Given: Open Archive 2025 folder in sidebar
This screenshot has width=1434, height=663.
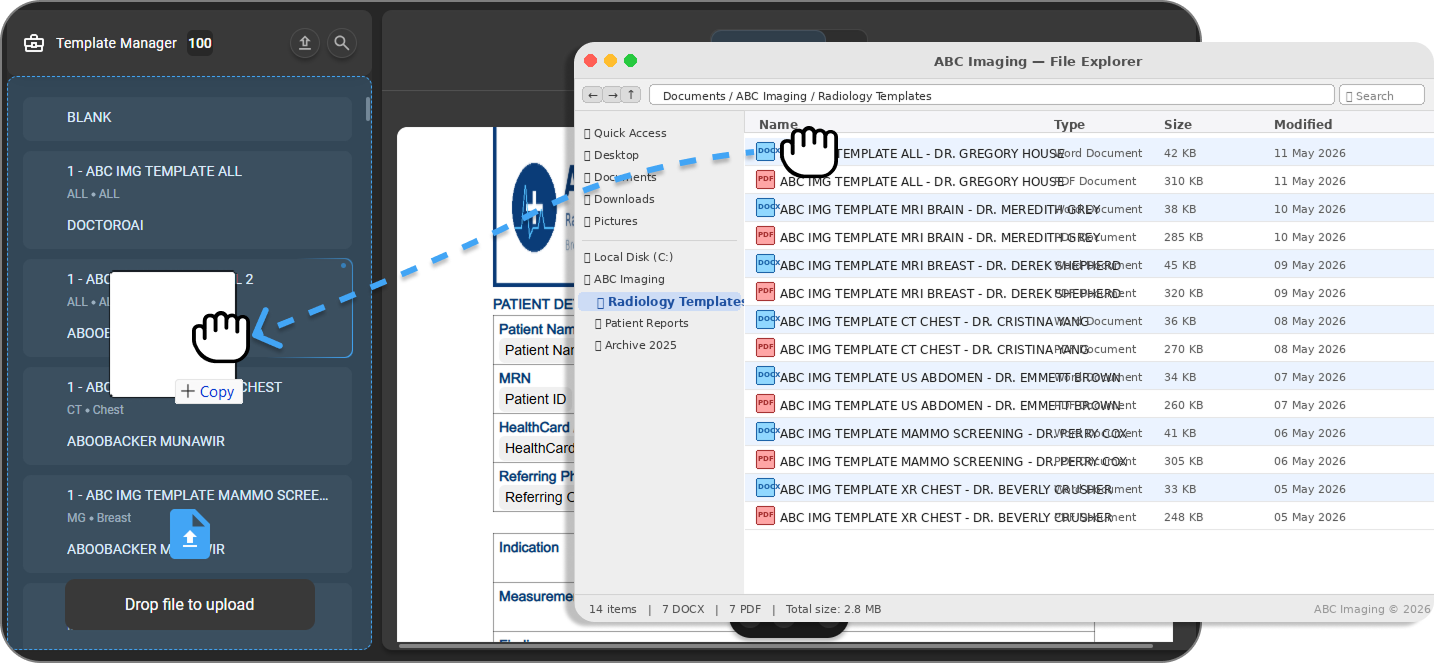Looking at the screenshot, I should [x=636, y=345].
